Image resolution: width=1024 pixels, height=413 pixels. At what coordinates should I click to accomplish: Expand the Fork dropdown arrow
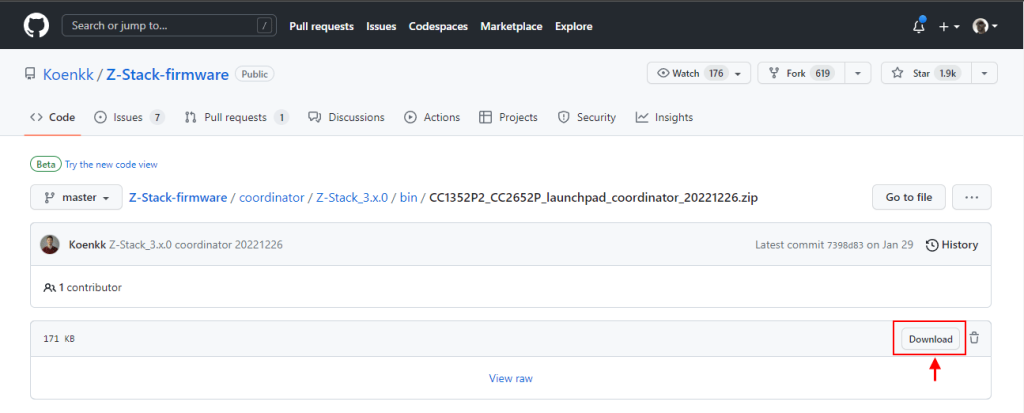(858, 74)
